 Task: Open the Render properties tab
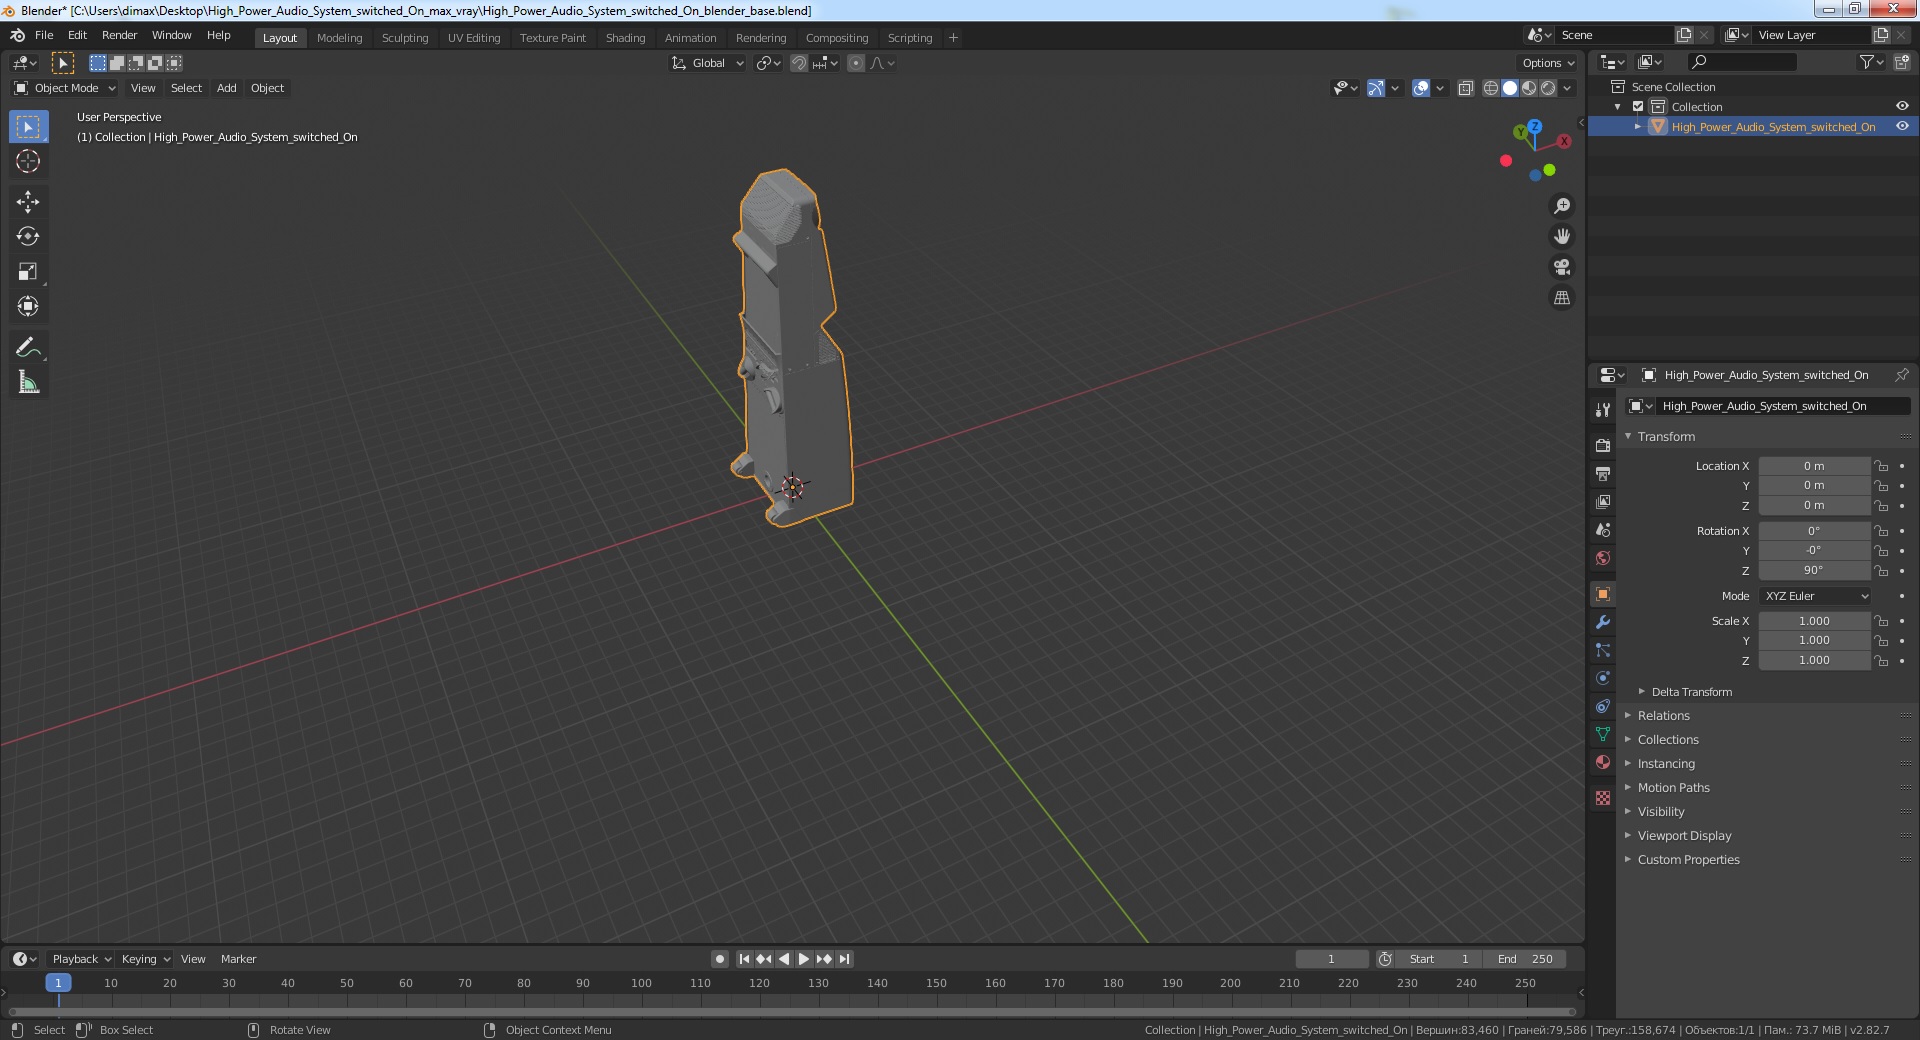[1603, 445]
